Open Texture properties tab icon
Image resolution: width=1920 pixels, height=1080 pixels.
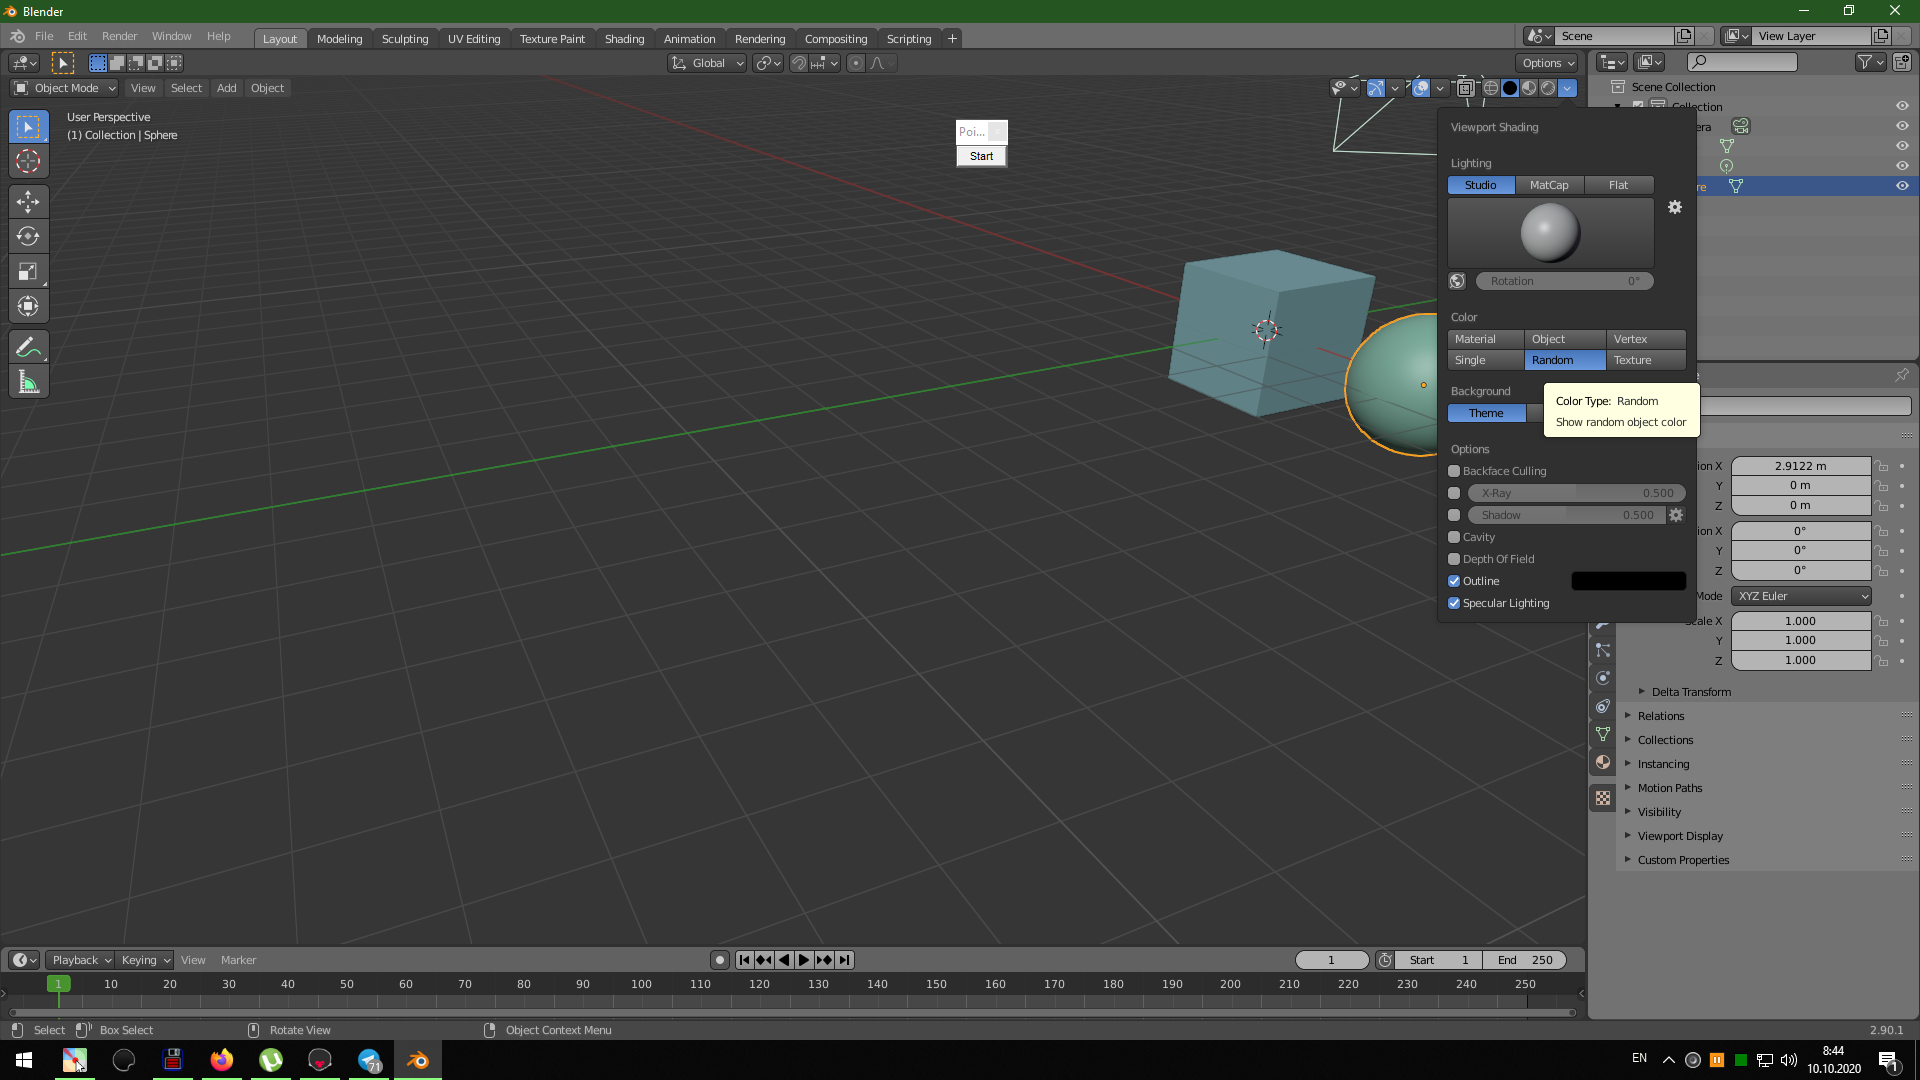click(1603, 798)
